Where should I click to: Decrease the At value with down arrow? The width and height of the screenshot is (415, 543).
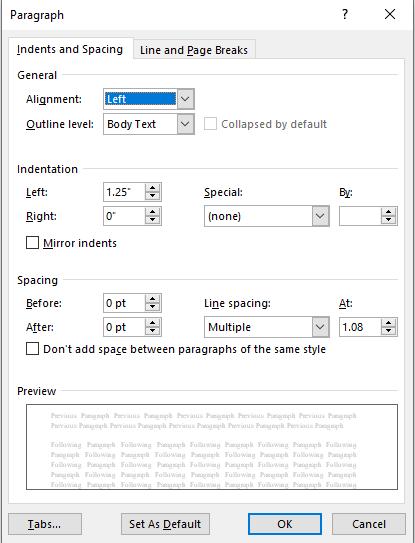(388, 331)
